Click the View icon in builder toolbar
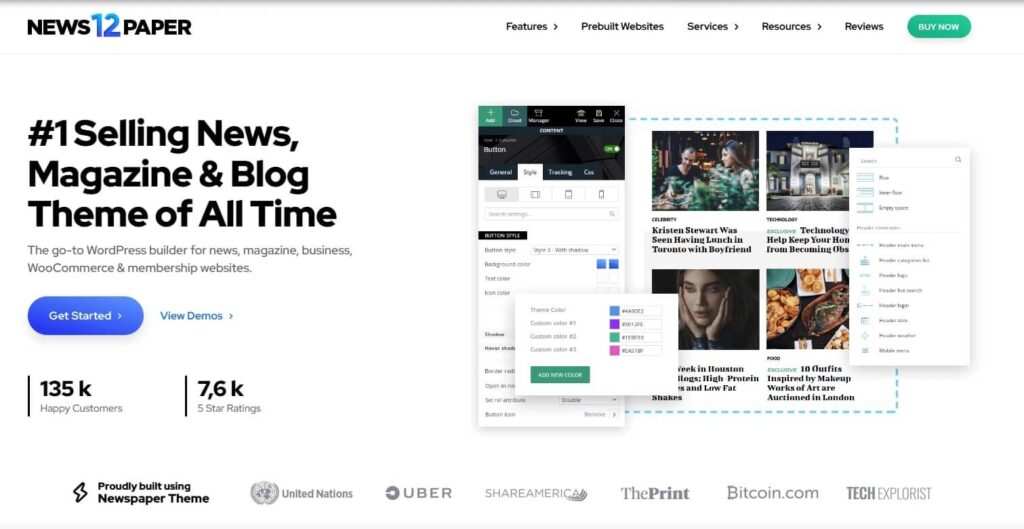This screenshot has width=1024, height=529. coord(581,115)
